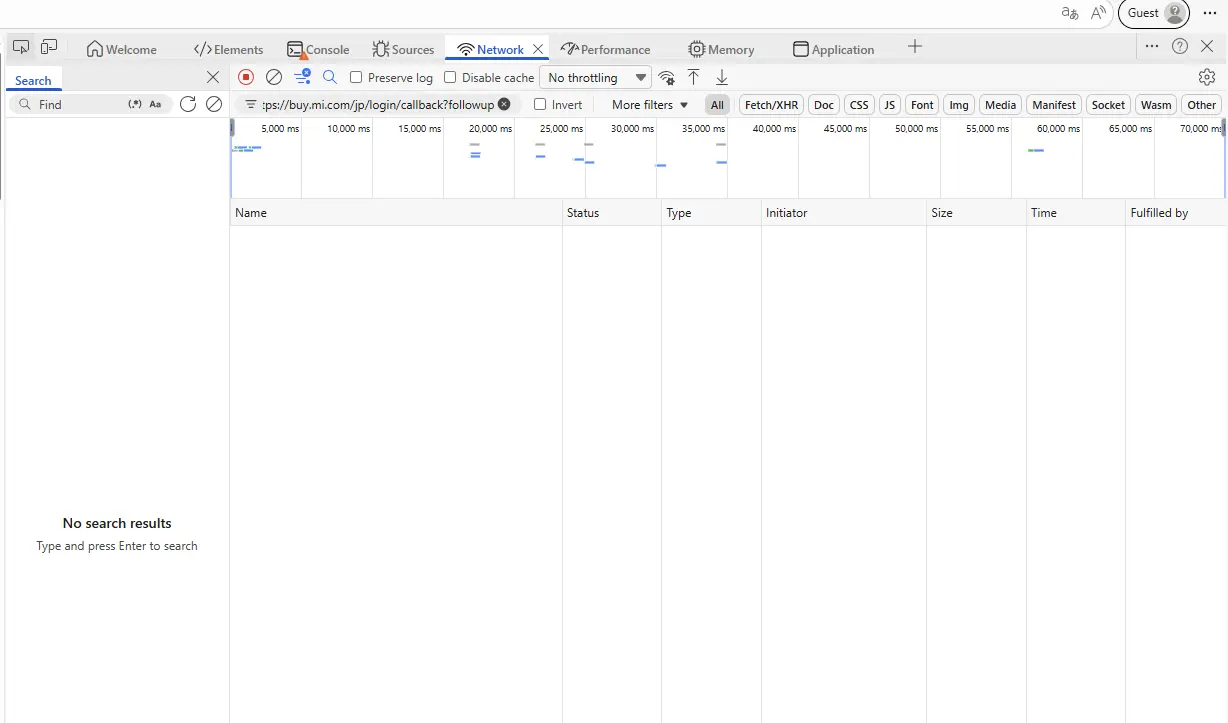Switch to the Welcome tab
Image resolution: width=1228 pixels, height=723 pixels.
tap(122, 49)
